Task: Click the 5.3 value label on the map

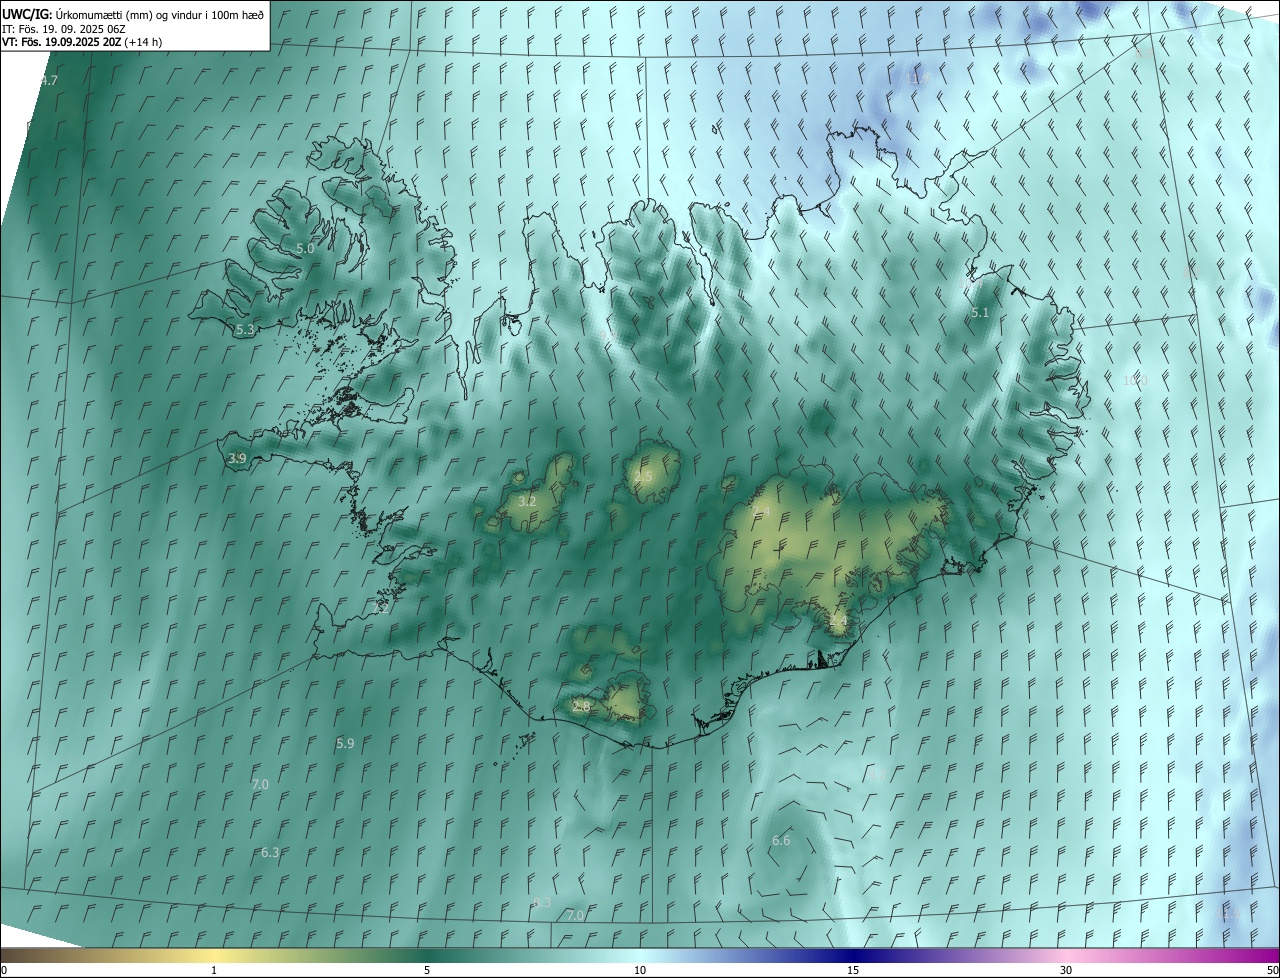Action: point(245,329)
